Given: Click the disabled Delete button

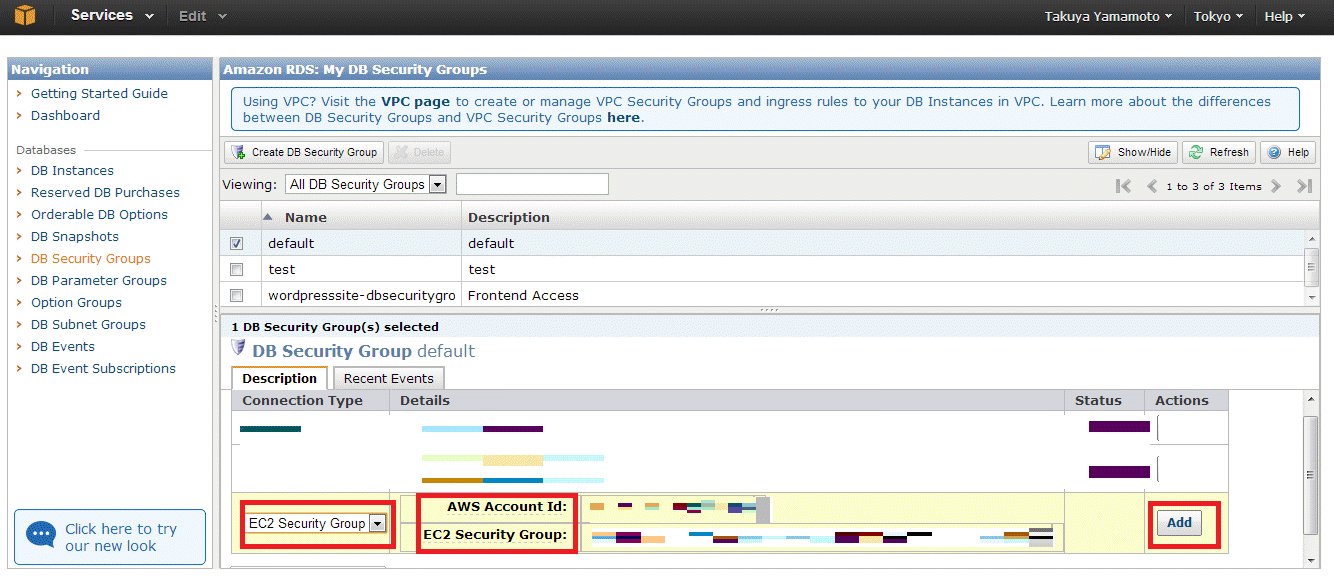Looking at the screenshot, I should point(419,152).
